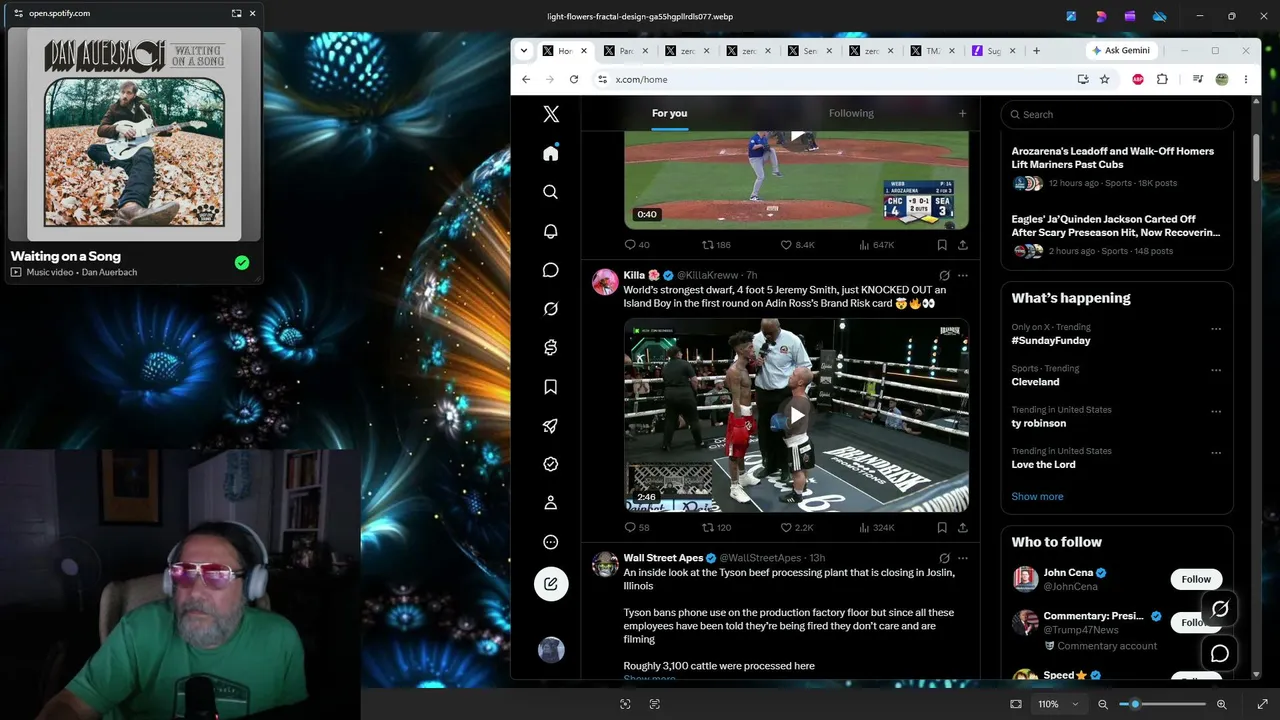
Task: Toggle fit-to-window view in Photos
Action: 1016,704
